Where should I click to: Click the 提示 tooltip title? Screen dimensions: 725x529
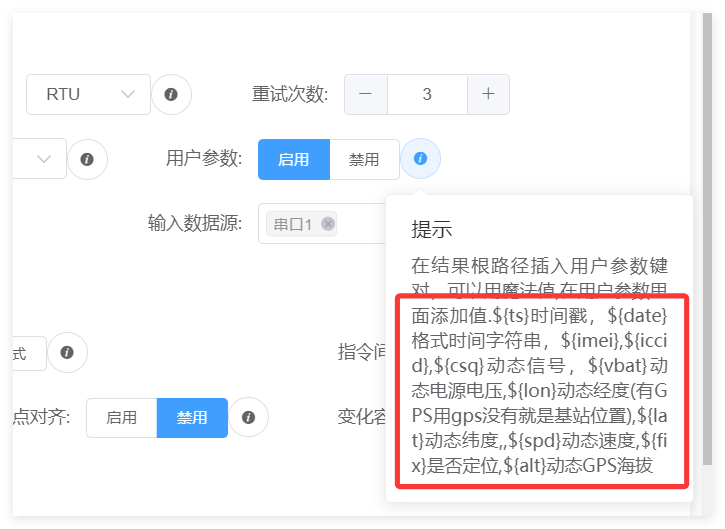tap(433, 229)
